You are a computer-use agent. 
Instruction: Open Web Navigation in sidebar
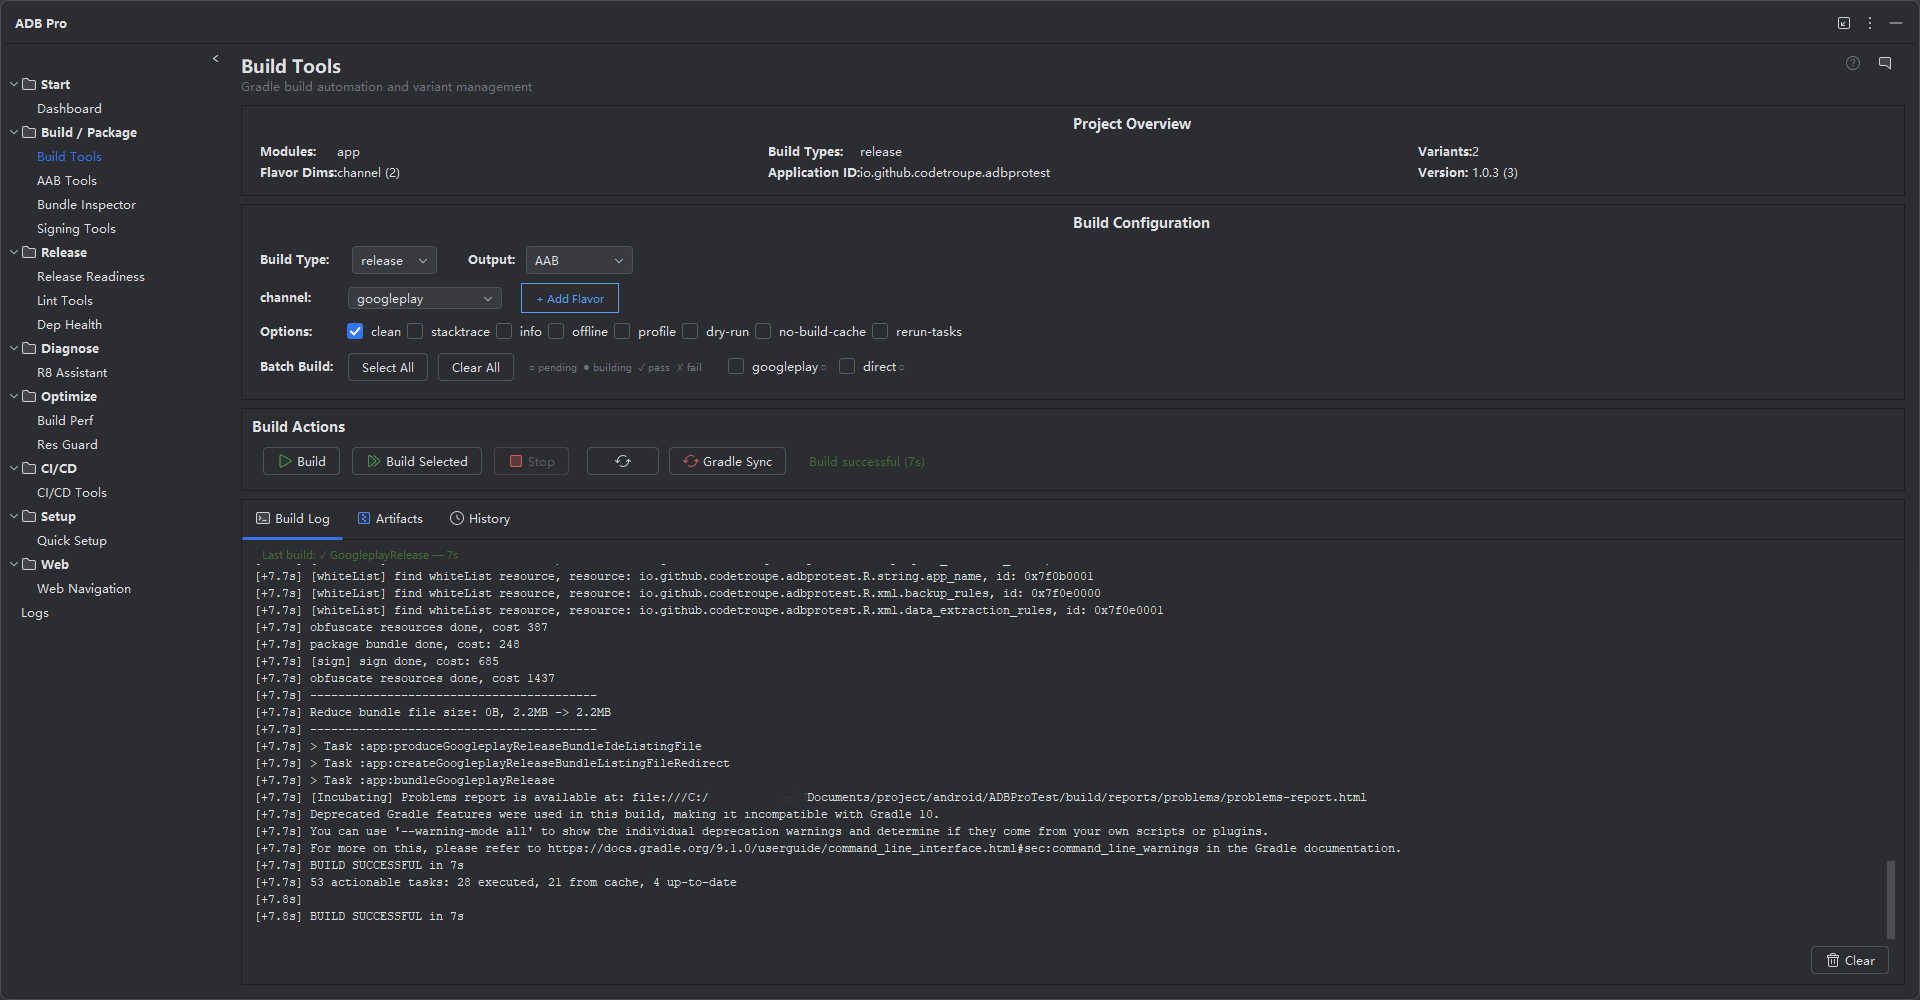coord(84,588)
